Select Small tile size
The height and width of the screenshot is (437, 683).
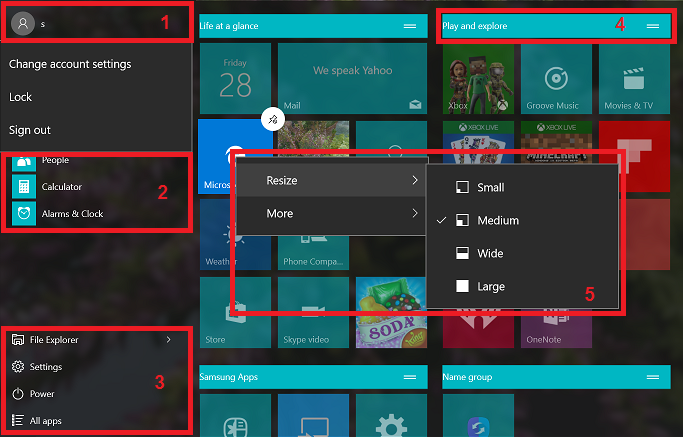click(x=522, y=187)
